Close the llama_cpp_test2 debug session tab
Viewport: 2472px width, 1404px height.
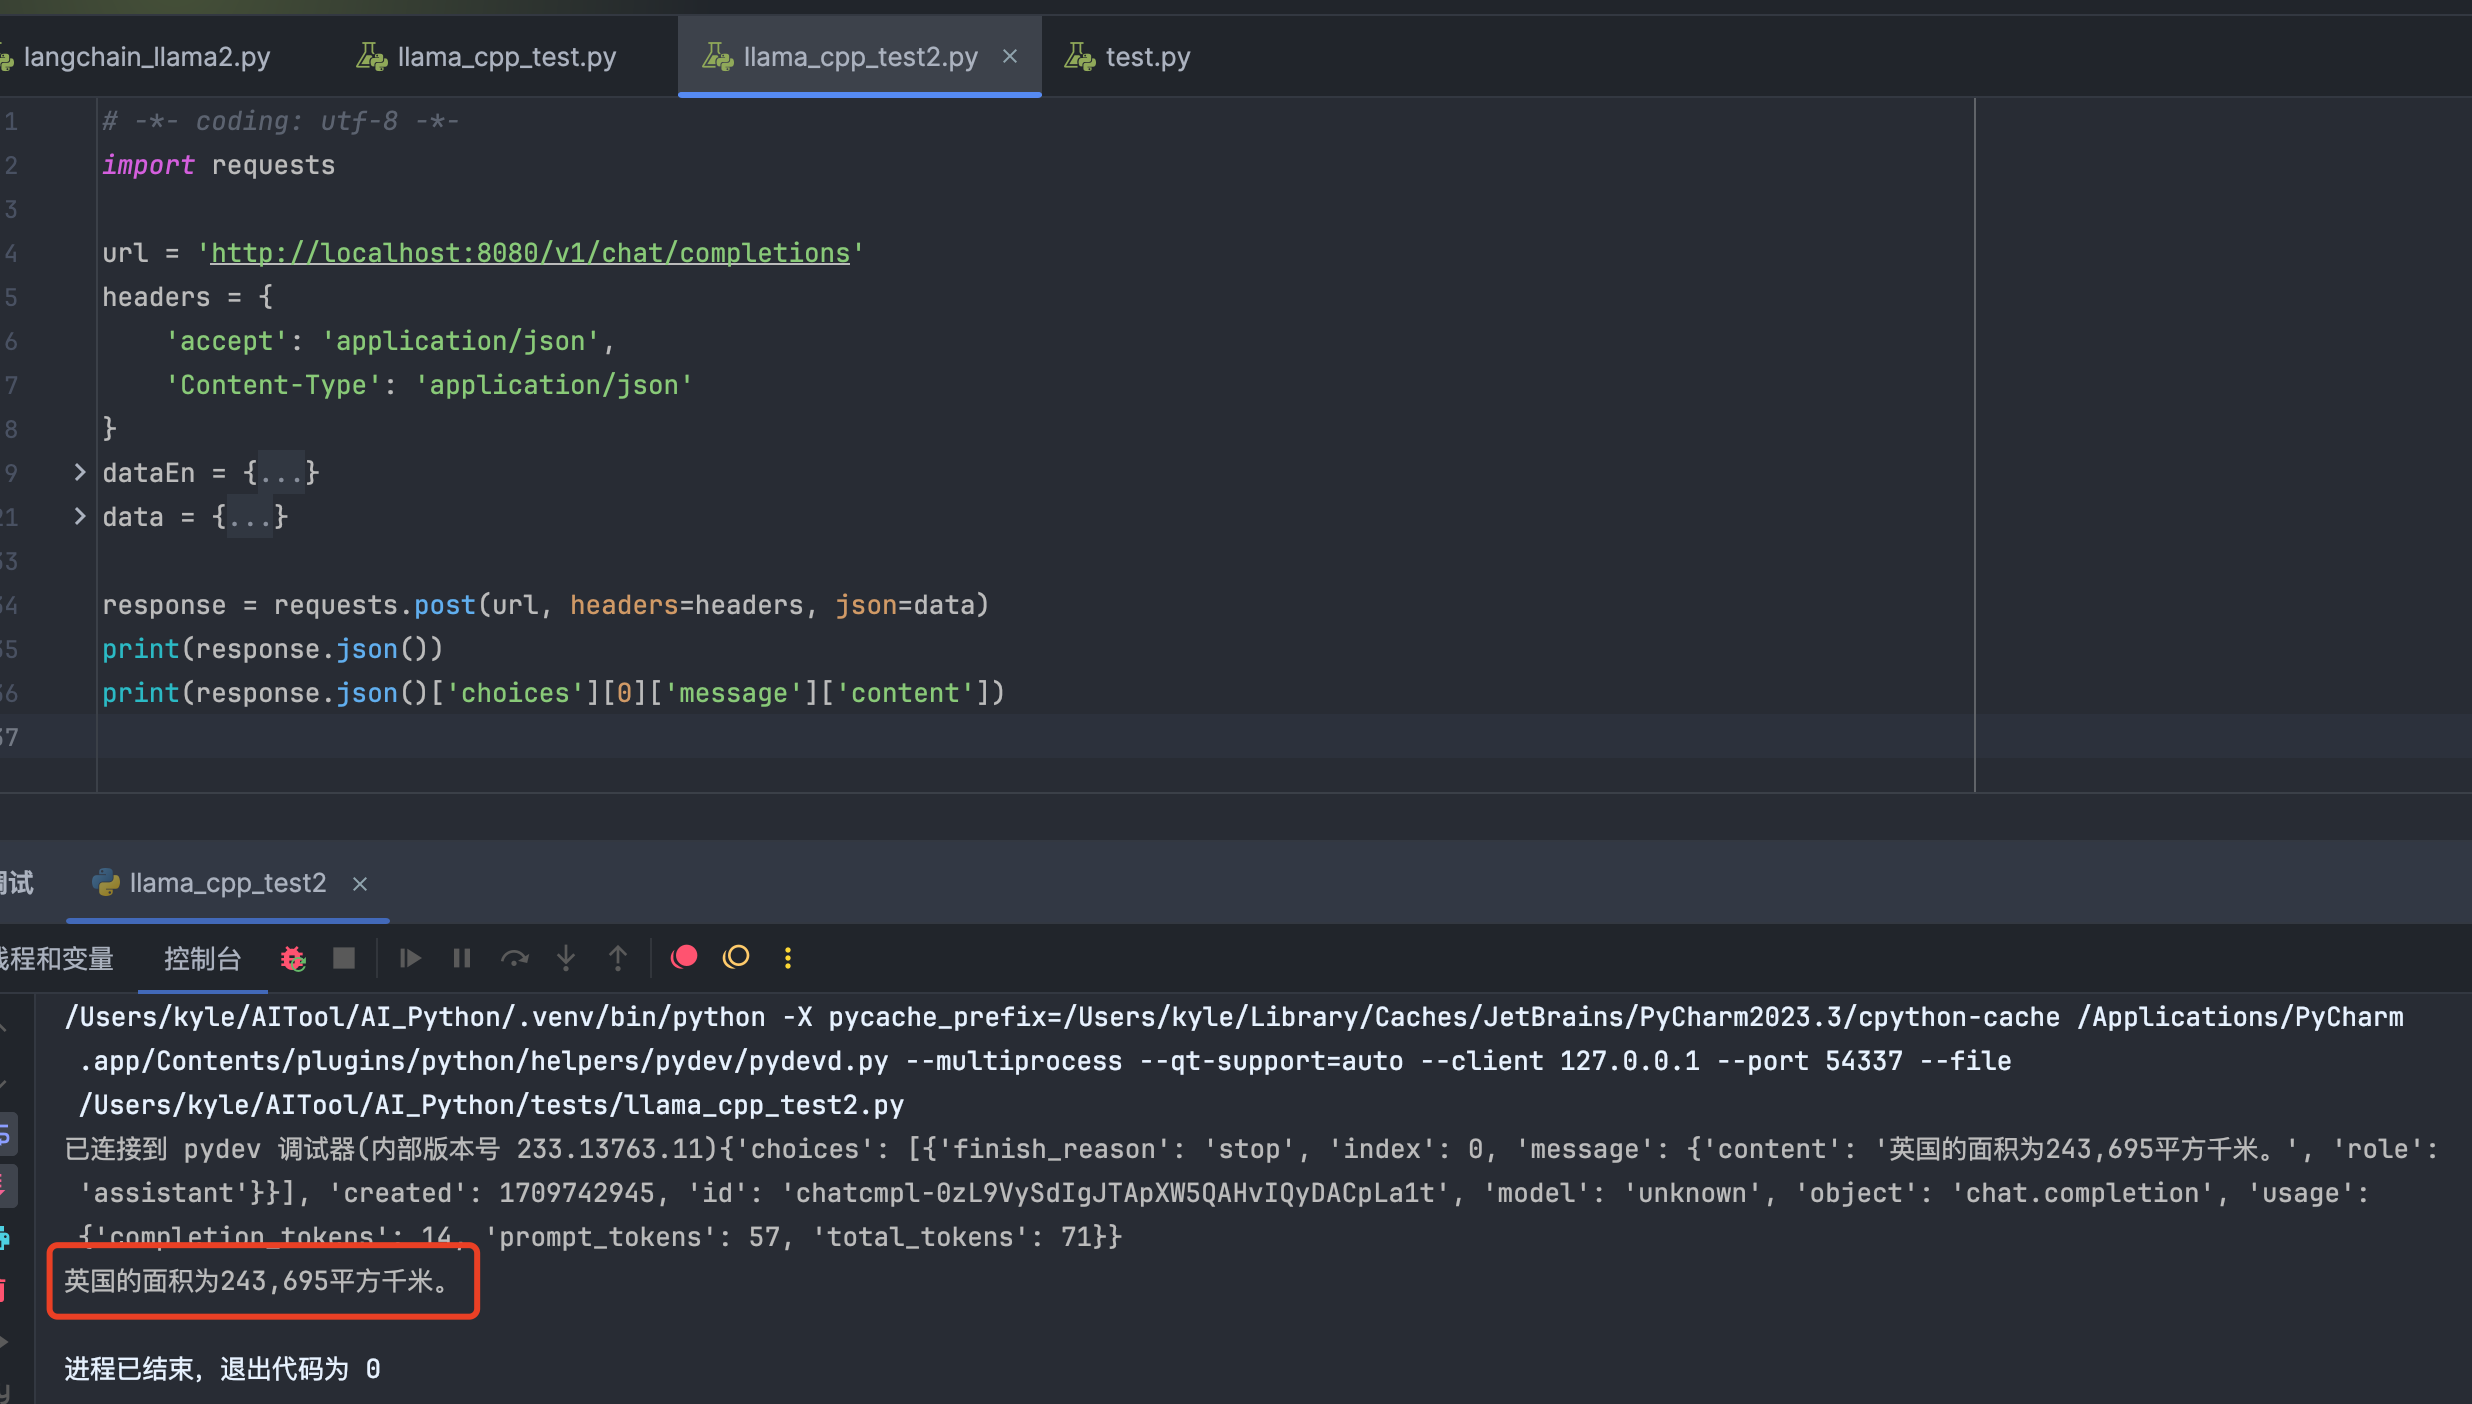click(360, 884)
